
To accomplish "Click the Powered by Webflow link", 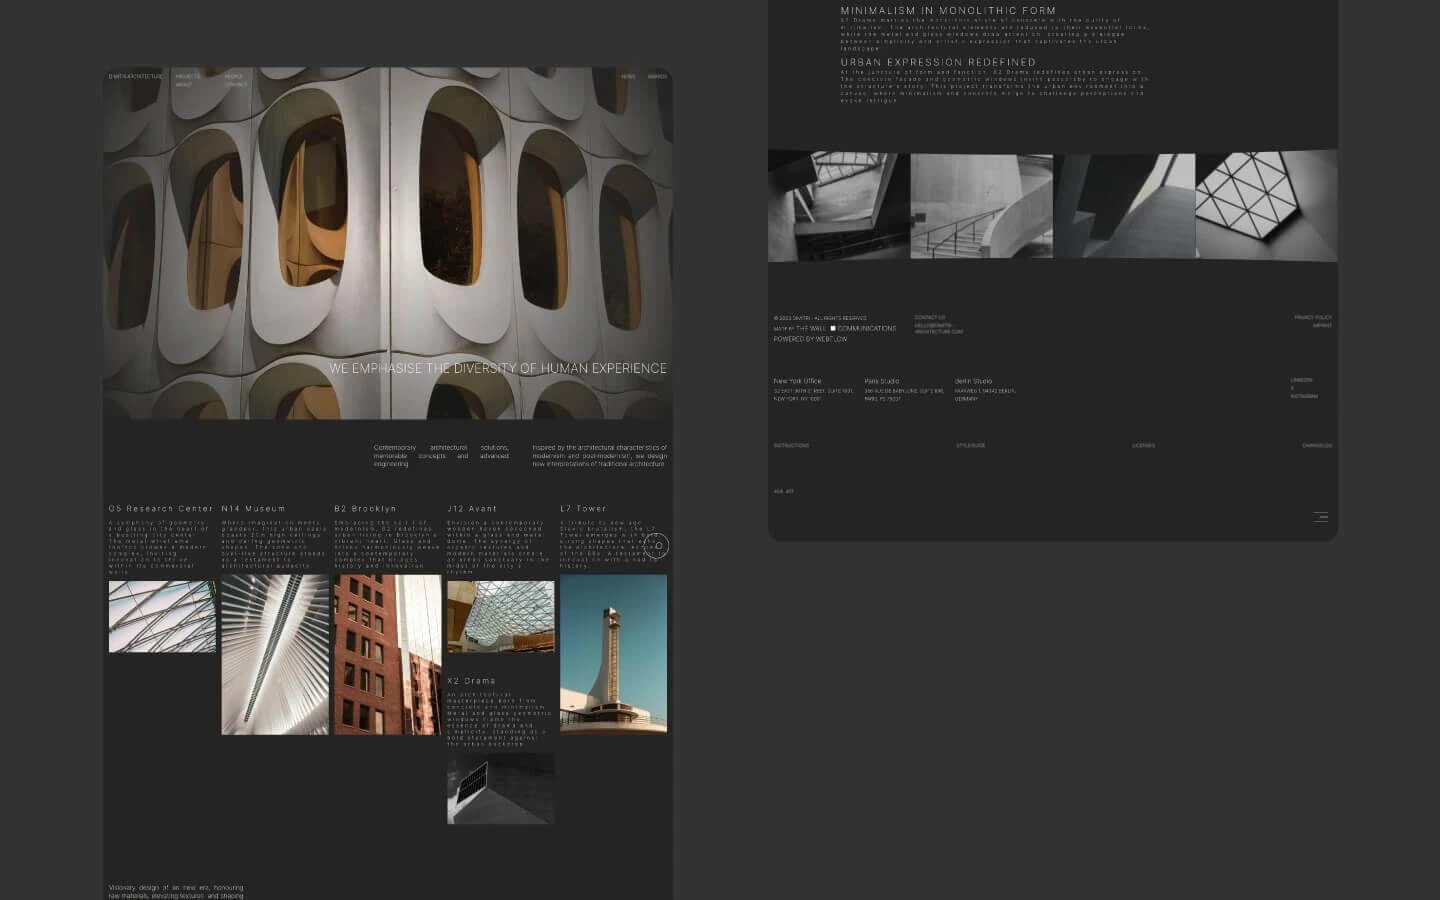I will click(810, 339).
